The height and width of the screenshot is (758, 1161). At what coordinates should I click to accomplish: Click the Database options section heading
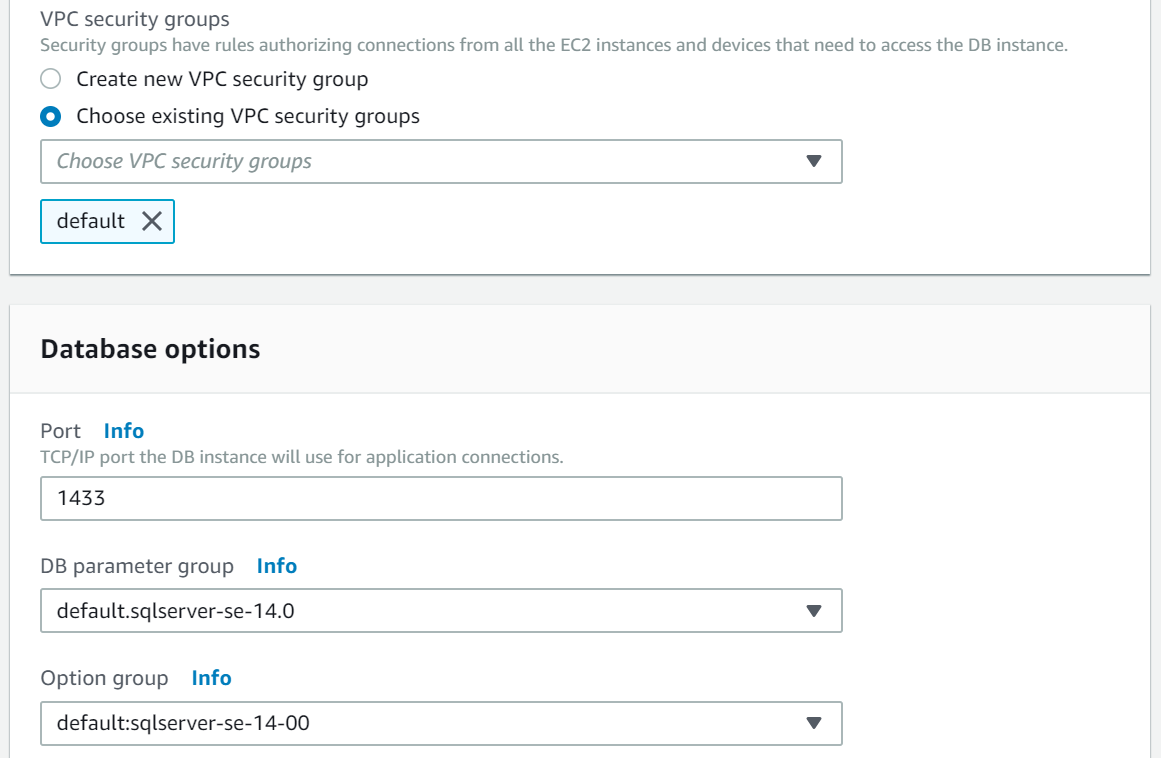[x=150, y=349]
